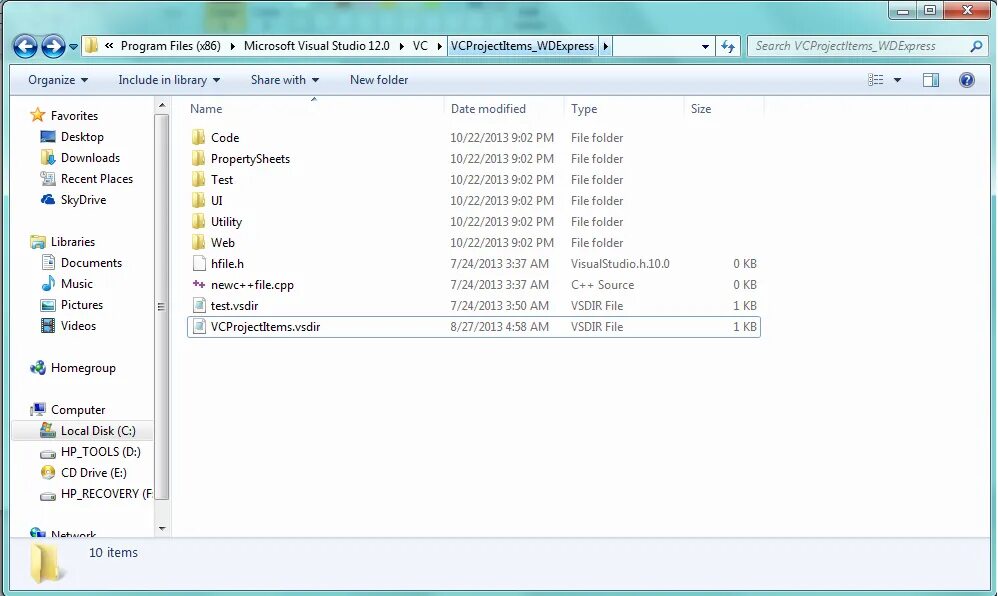Expand arrow after Program Files (x86) breadcrumb

(x=232, y=46)
